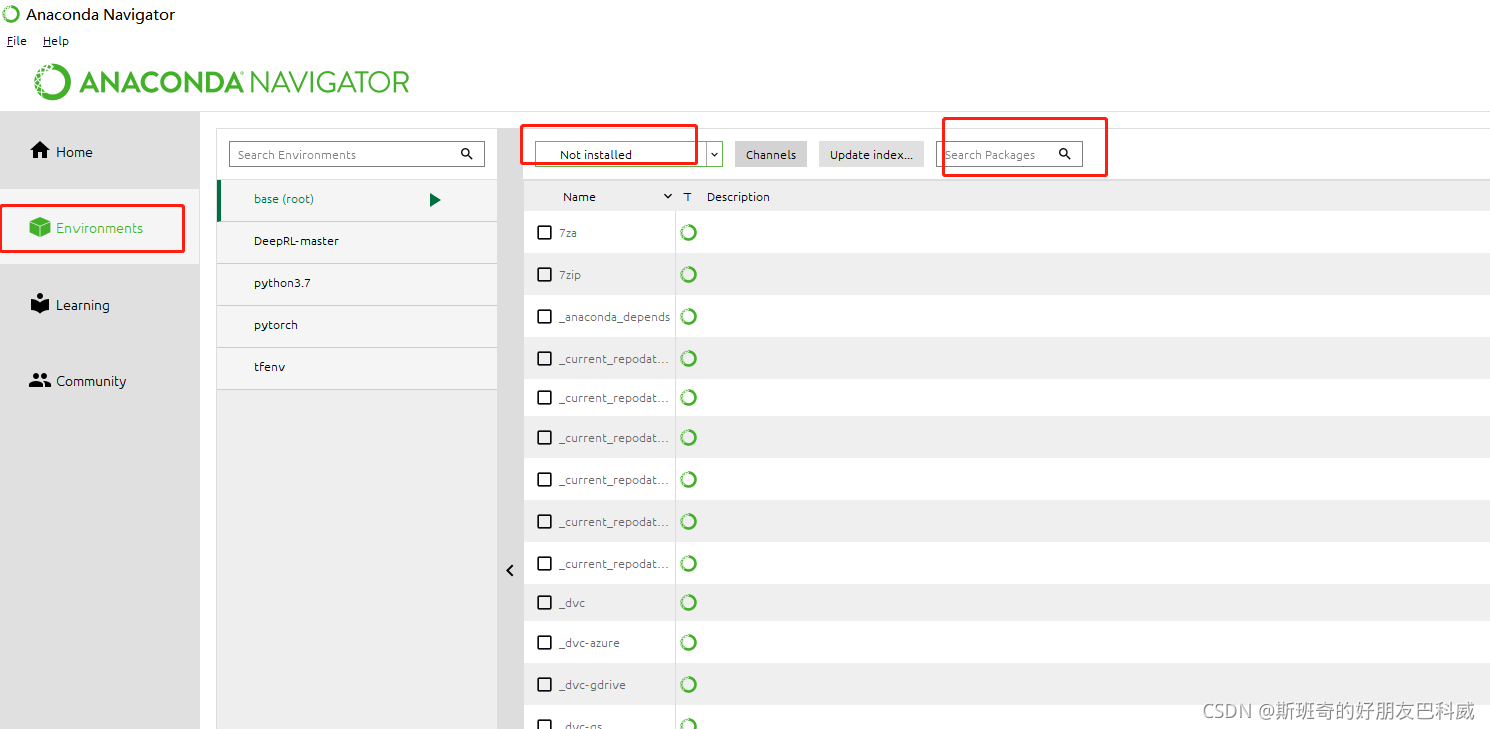Mark the _anaconda_depends checkbox

click(x=544, y=317)
